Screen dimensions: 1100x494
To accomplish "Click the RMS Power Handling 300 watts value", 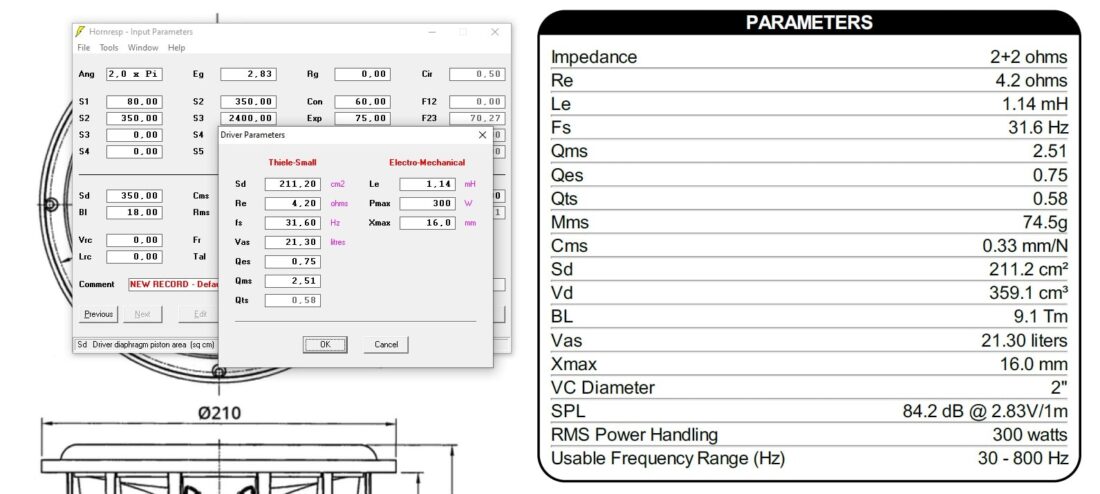I will pyautogui.click(x=1030, y=435).
